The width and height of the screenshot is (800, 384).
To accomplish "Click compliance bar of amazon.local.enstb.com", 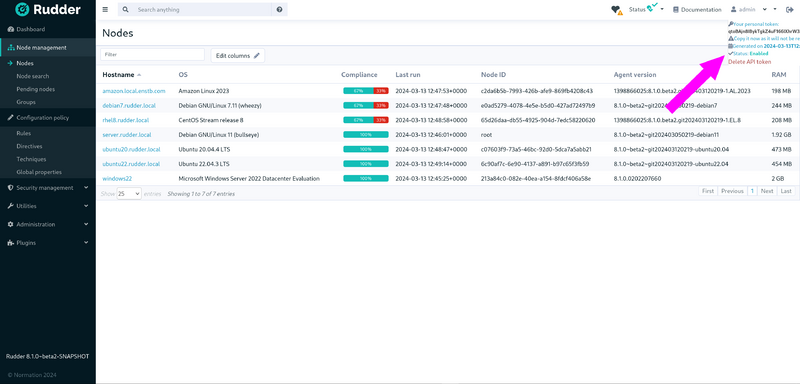I will 366,91.
